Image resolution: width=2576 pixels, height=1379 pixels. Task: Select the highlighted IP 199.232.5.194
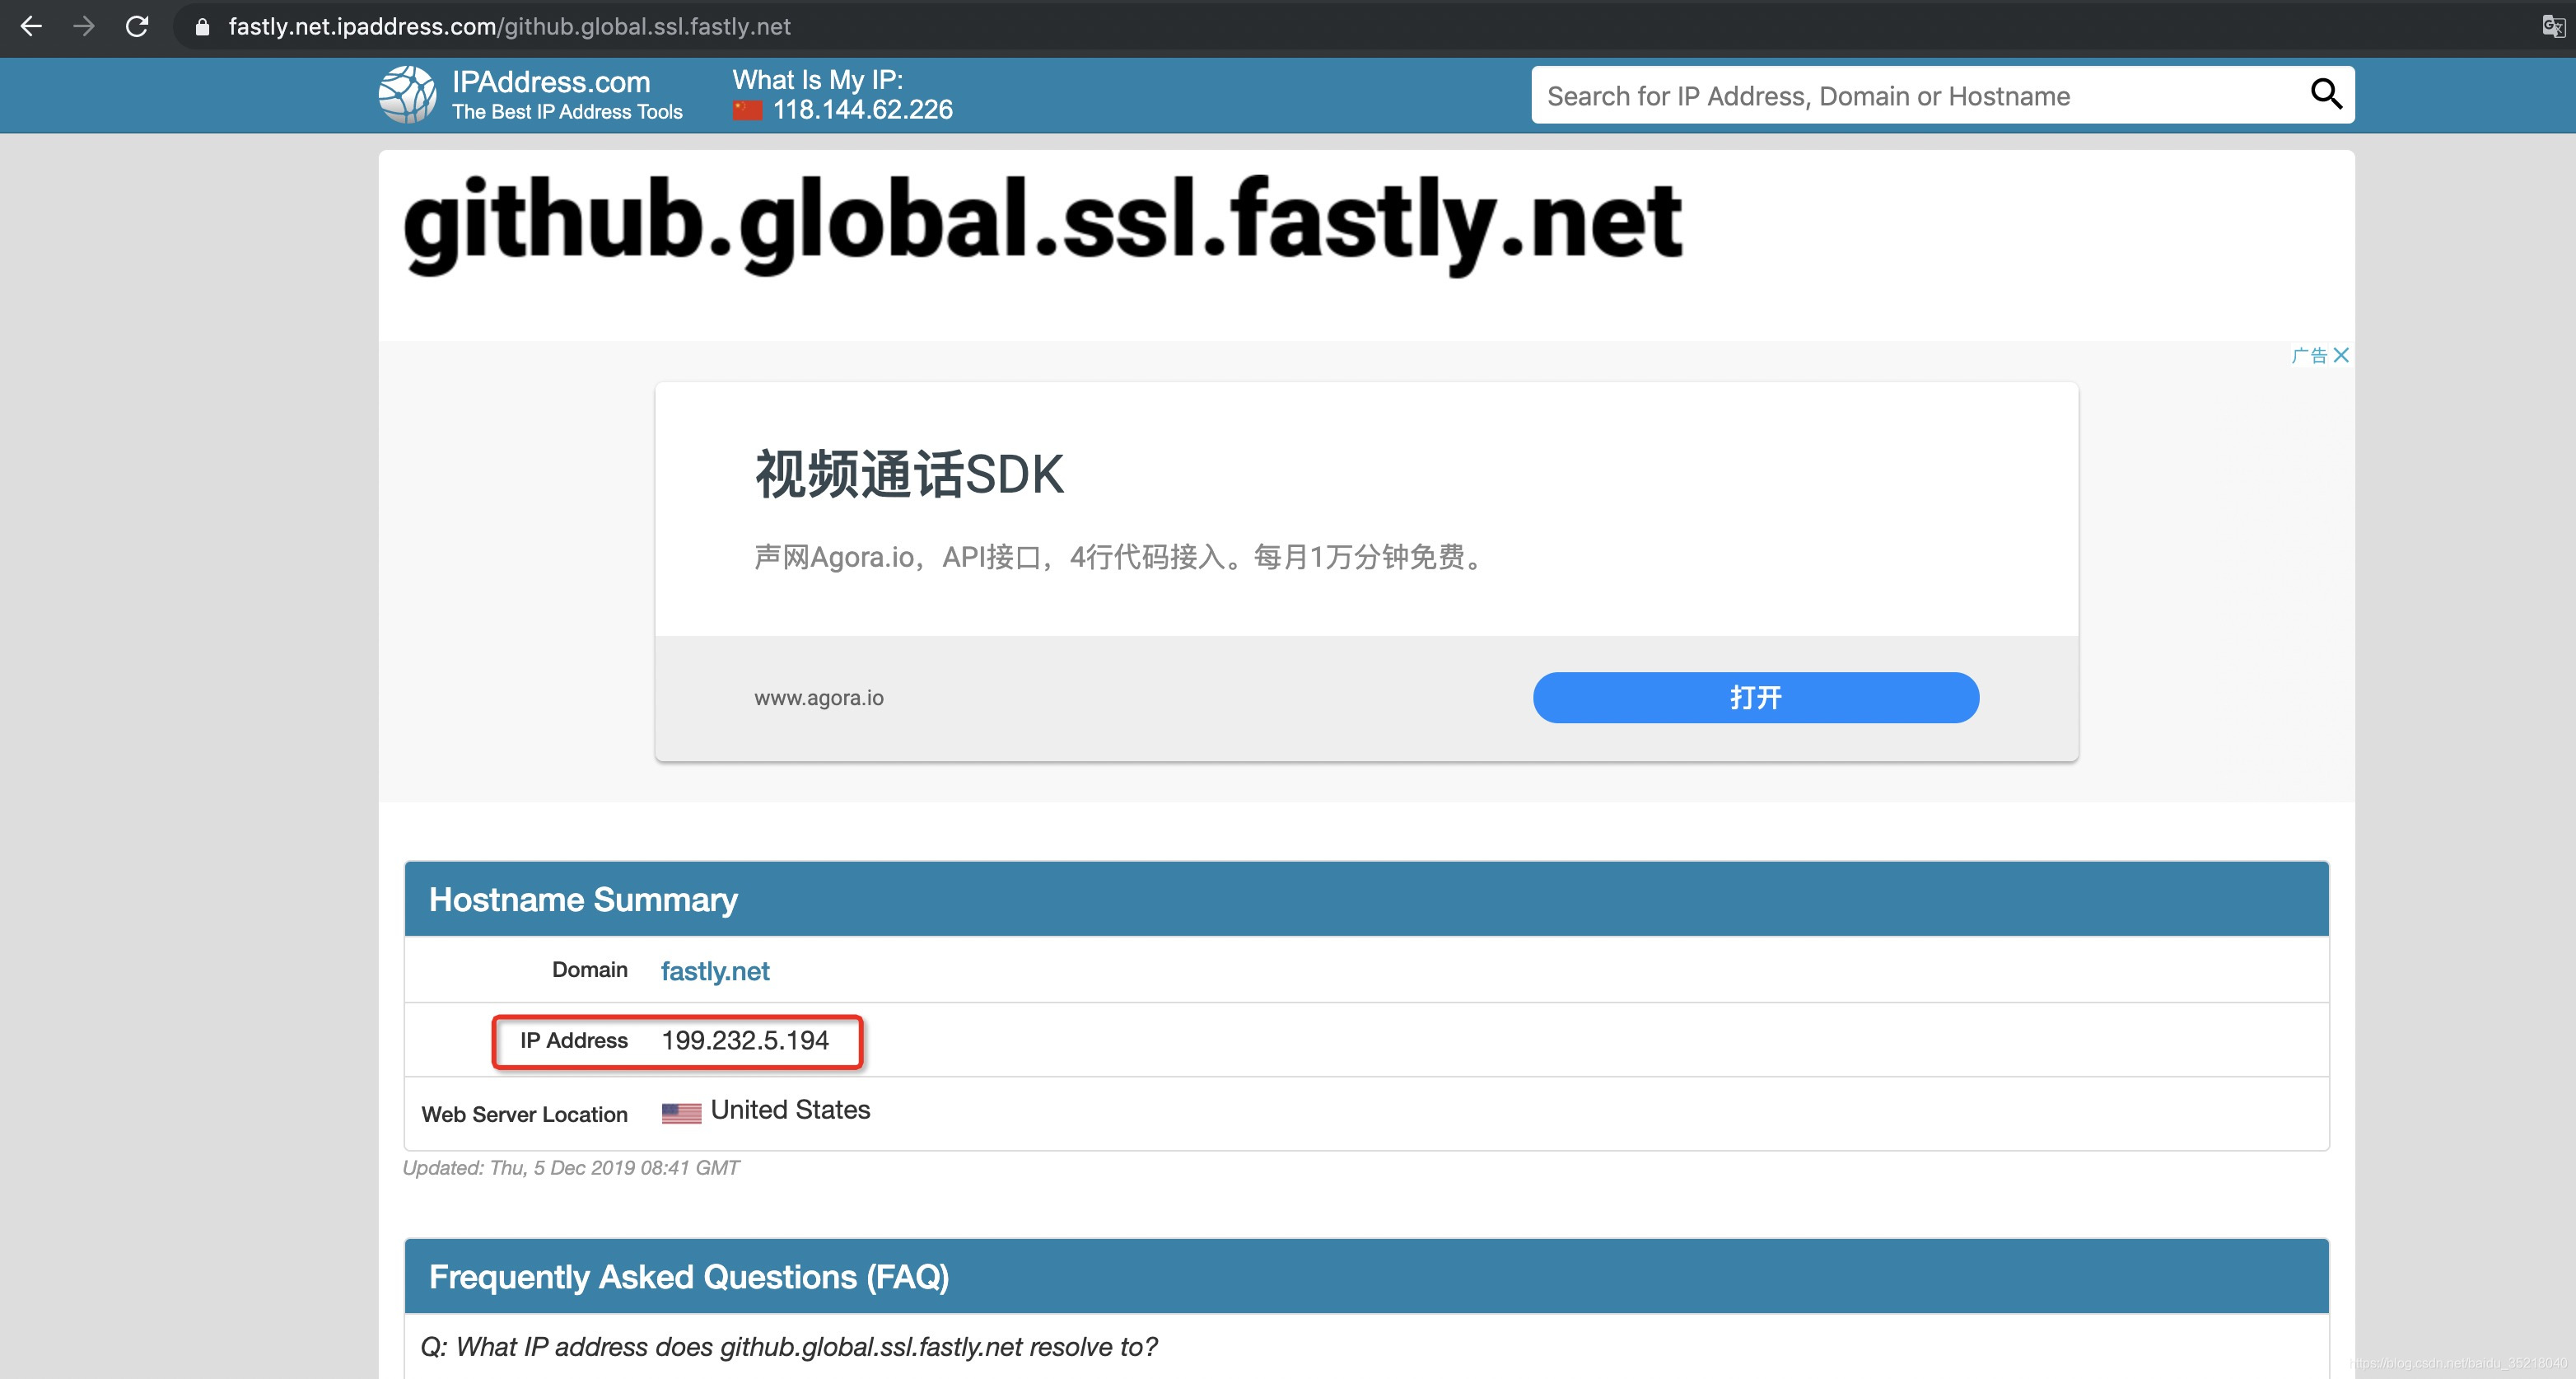[744, 1040]
